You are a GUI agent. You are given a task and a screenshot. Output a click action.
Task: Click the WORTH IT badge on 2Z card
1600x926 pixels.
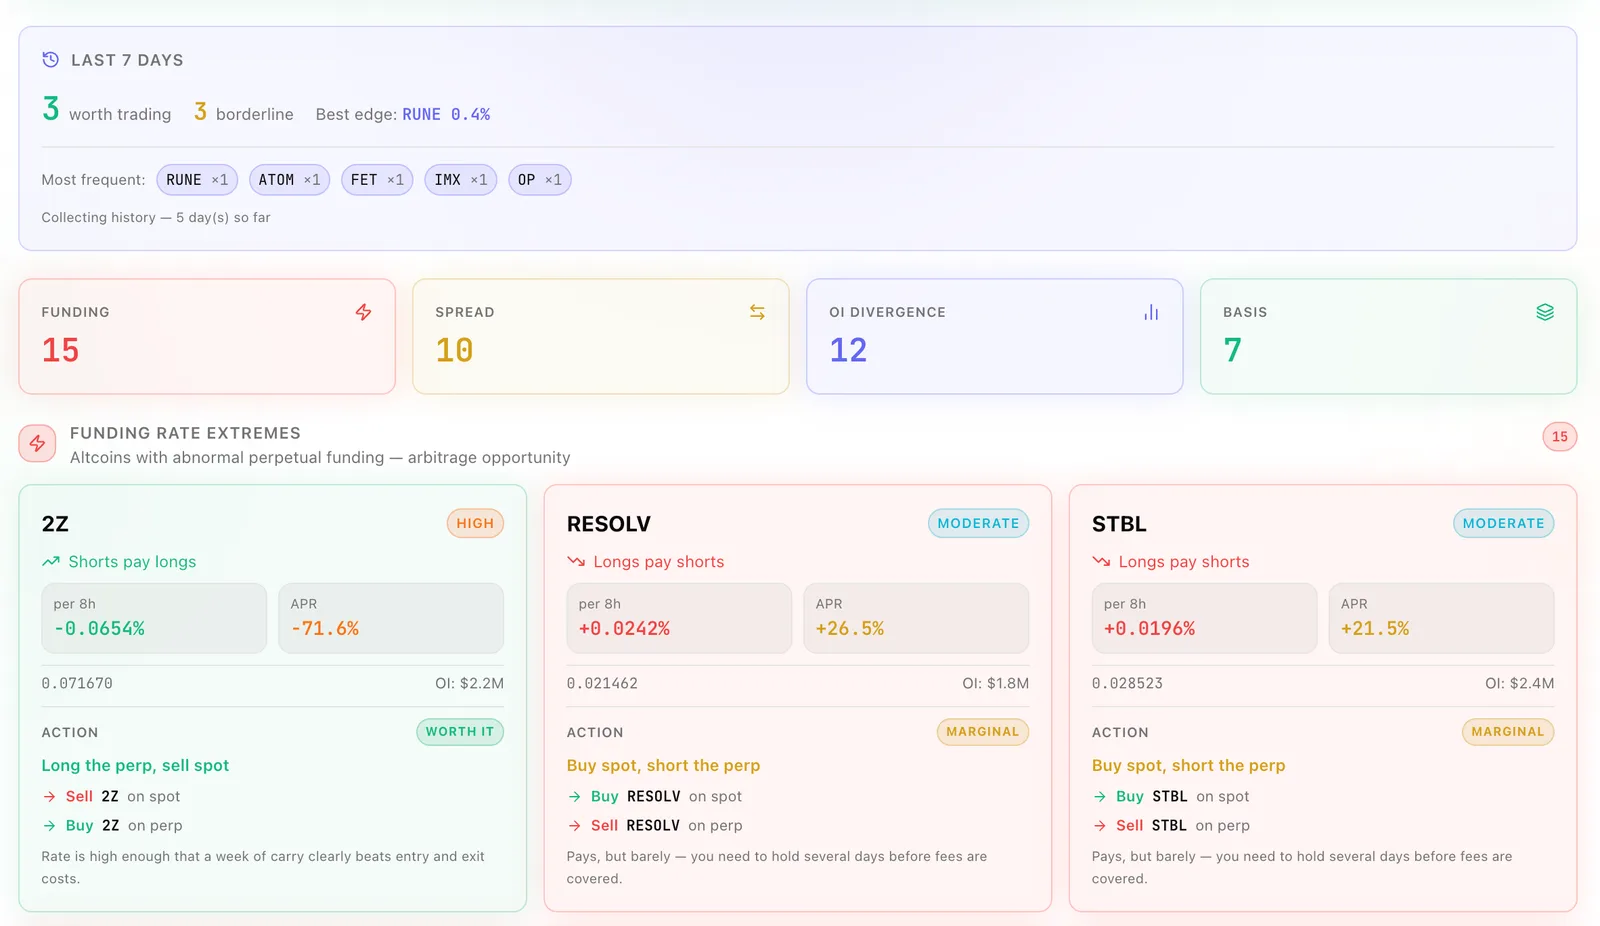tap(460, 732)
